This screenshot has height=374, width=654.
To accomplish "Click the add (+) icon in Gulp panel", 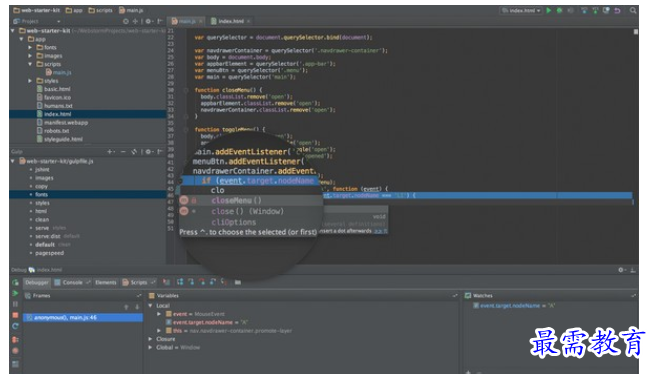I will point(110,152).
